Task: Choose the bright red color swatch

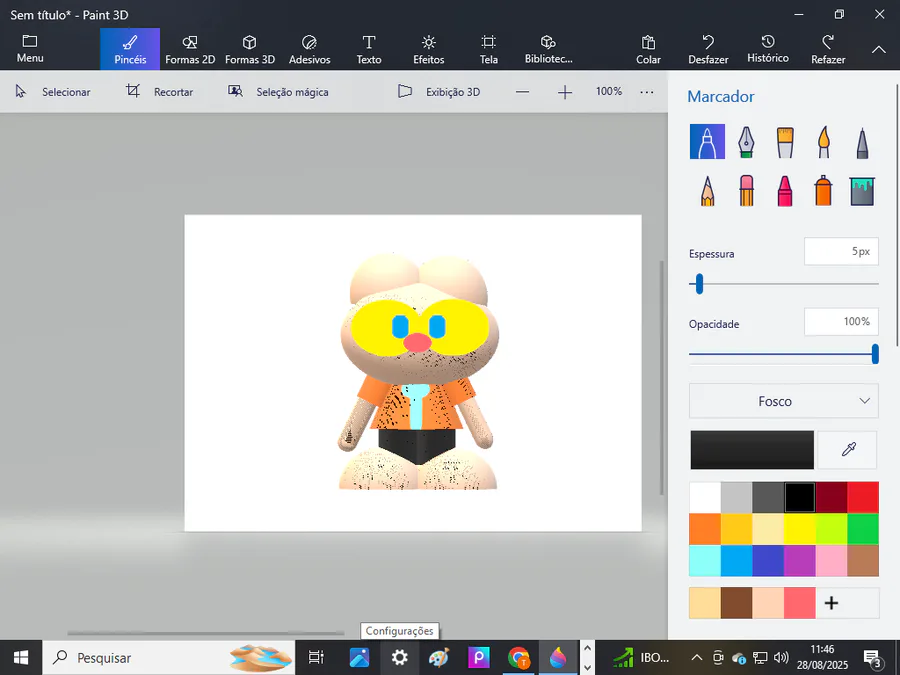Action: pyautogui.click(x=863, y=497)
